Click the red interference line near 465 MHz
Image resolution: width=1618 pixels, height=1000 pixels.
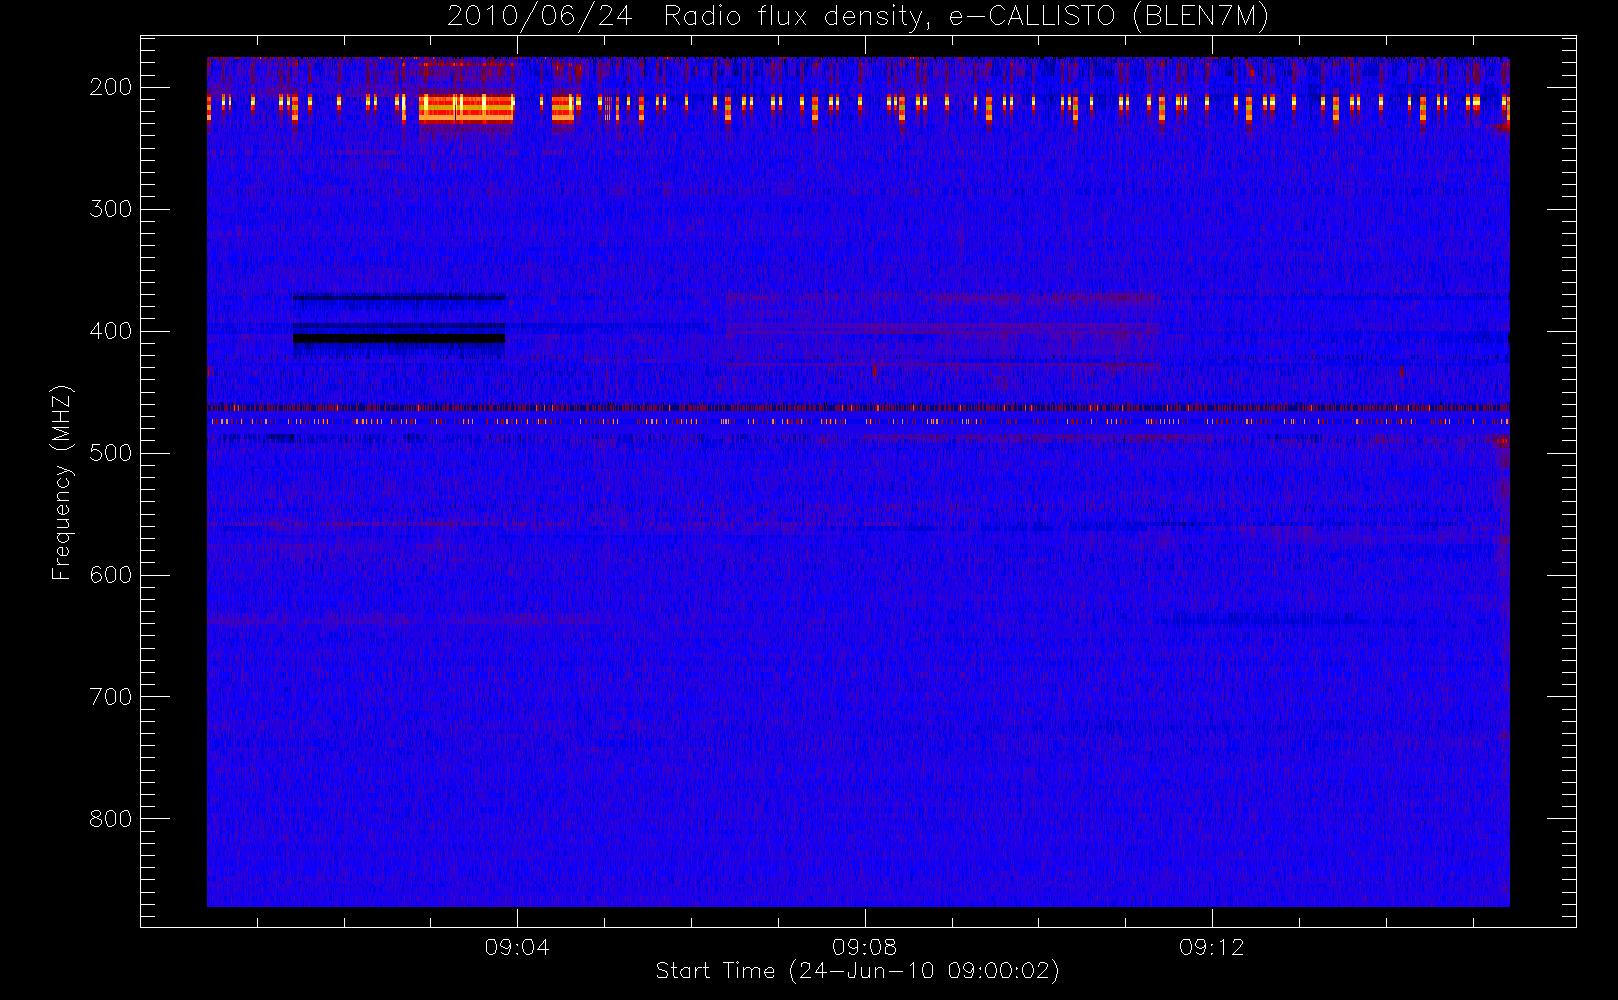click(858, 407)
